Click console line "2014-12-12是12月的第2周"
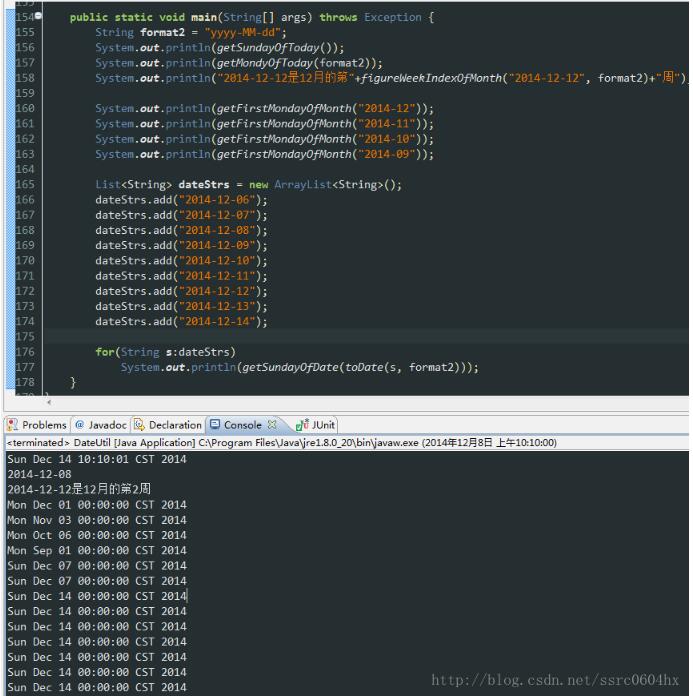 point(79,489)
